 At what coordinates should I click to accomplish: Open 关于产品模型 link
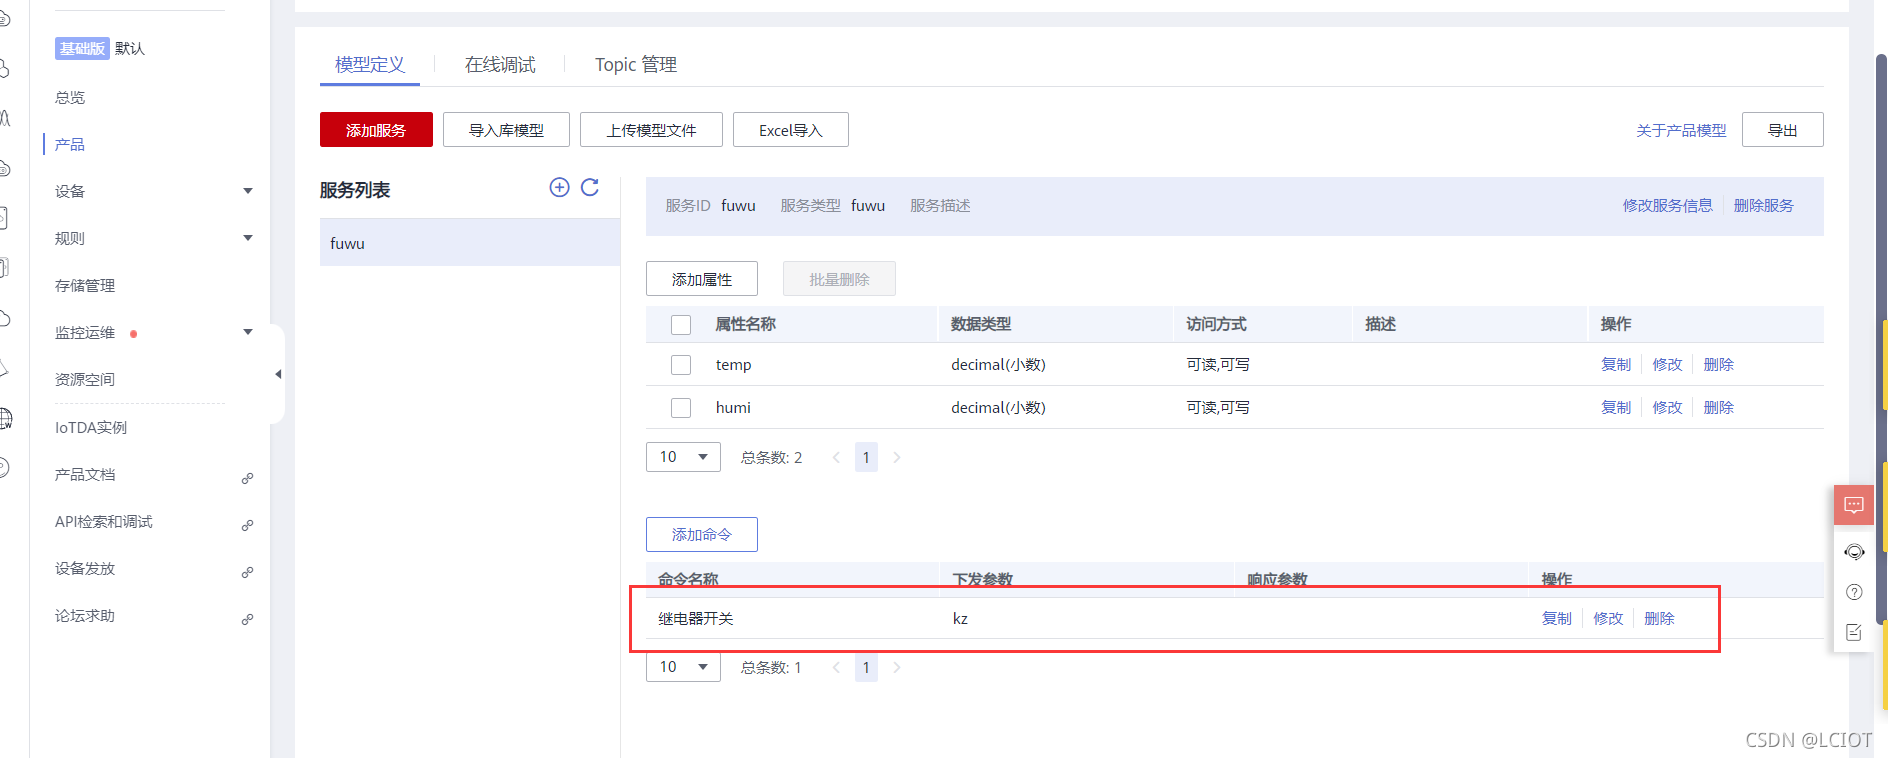tap(1681, 130)
